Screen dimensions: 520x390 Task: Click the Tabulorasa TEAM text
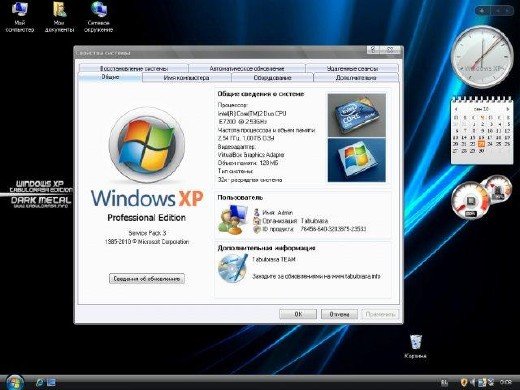(x=274, y=259)
